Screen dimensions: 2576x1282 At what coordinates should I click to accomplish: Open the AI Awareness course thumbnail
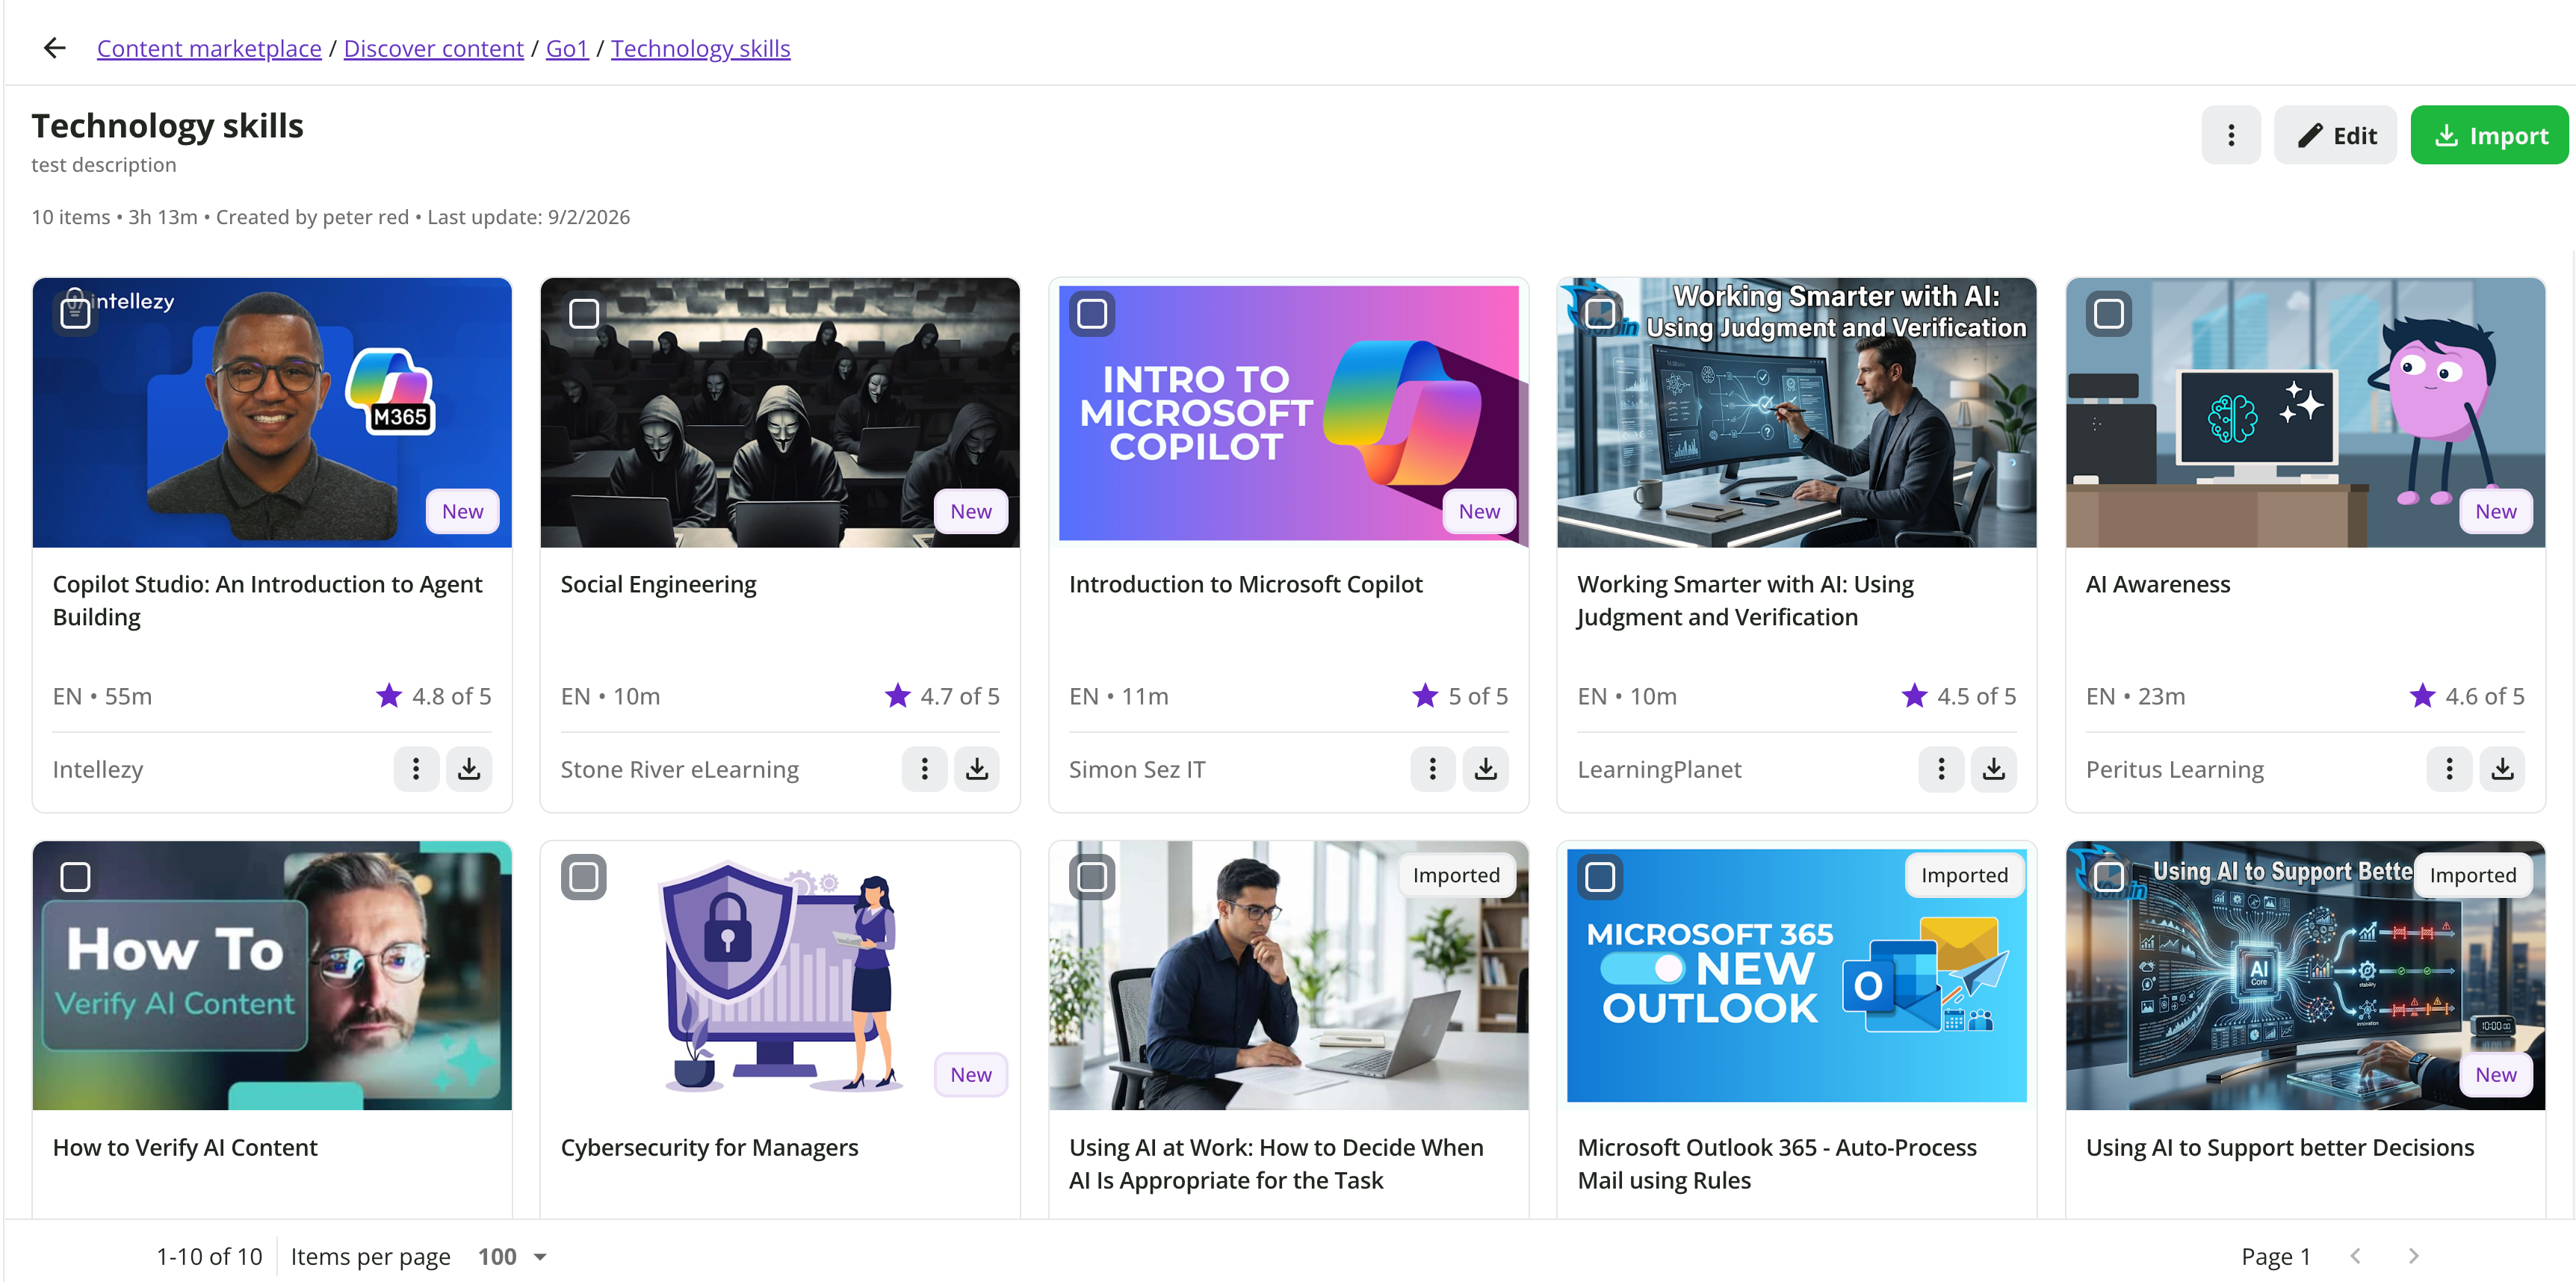point(2305,412)
